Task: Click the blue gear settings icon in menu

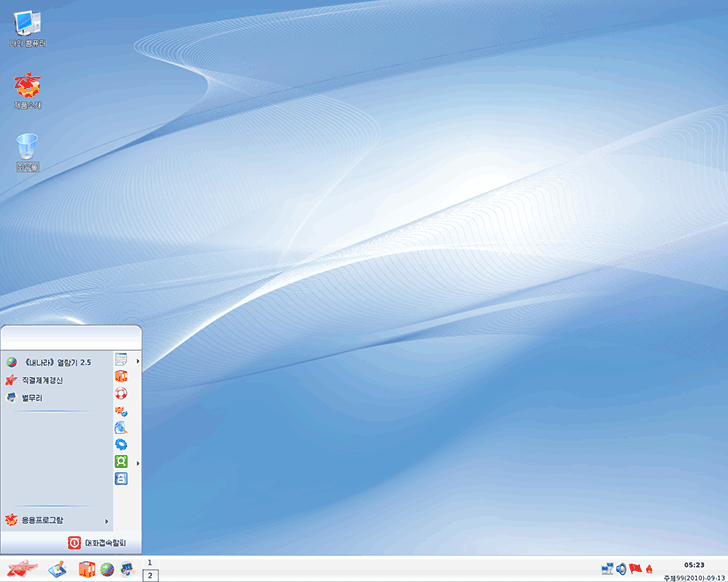Action: coord(121,444)
